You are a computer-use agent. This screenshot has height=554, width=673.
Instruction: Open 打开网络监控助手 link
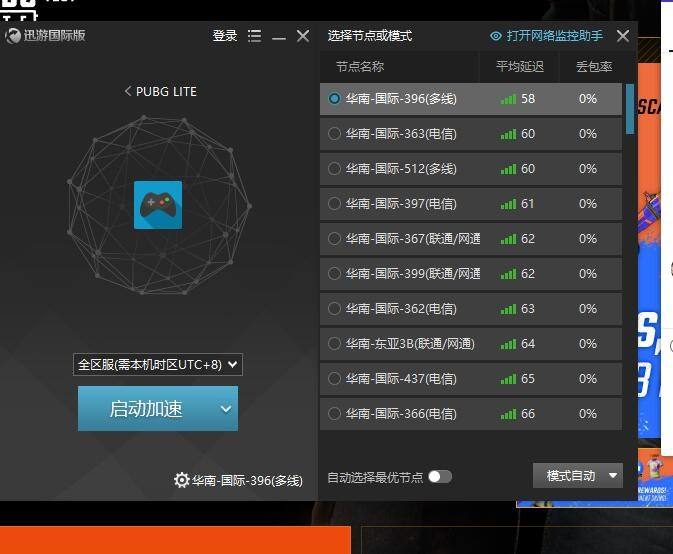pyautogui.click(x=554, y=36)
